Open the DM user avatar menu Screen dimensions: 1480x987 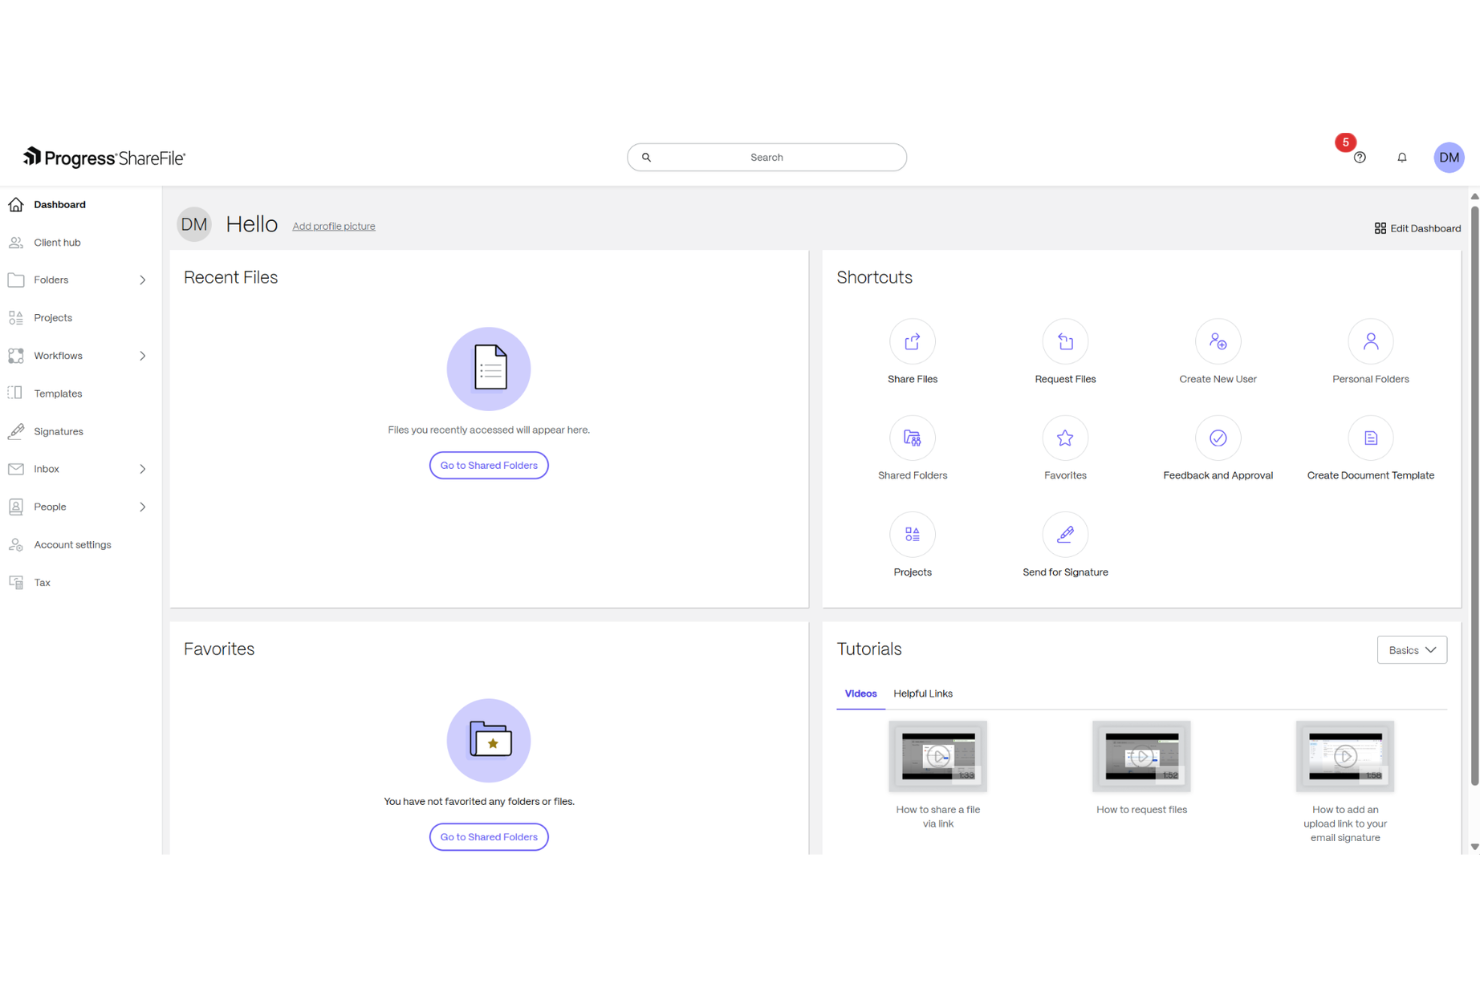pyautogui.click(x=1449, y=157)
